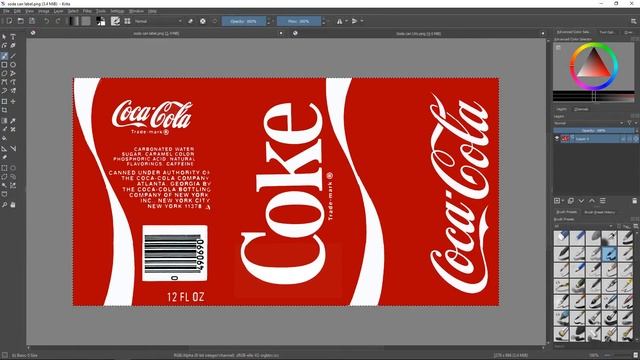This screenshot has height=360, width=640.
Task: Select the Rectangle shape tool
Action: click(4, 64)
